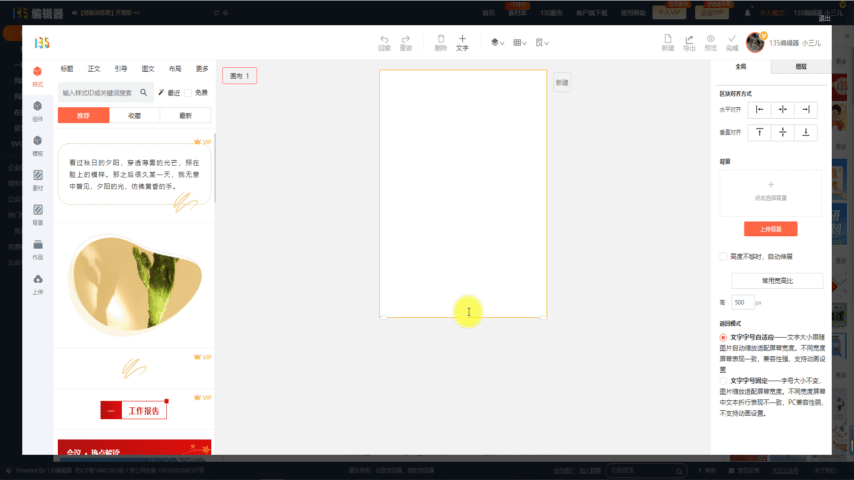The width and height of the screenshot is (854, 480).
Task: Click the undo (回撤) icon
Action: pos(384,41)
